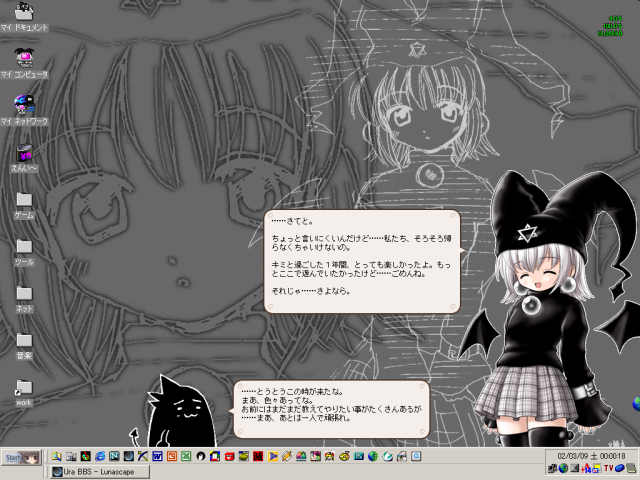Click the pink anime face quick launch icon
Image resolution: width=640 pixels, height=480 pixels.
[316, 456]
